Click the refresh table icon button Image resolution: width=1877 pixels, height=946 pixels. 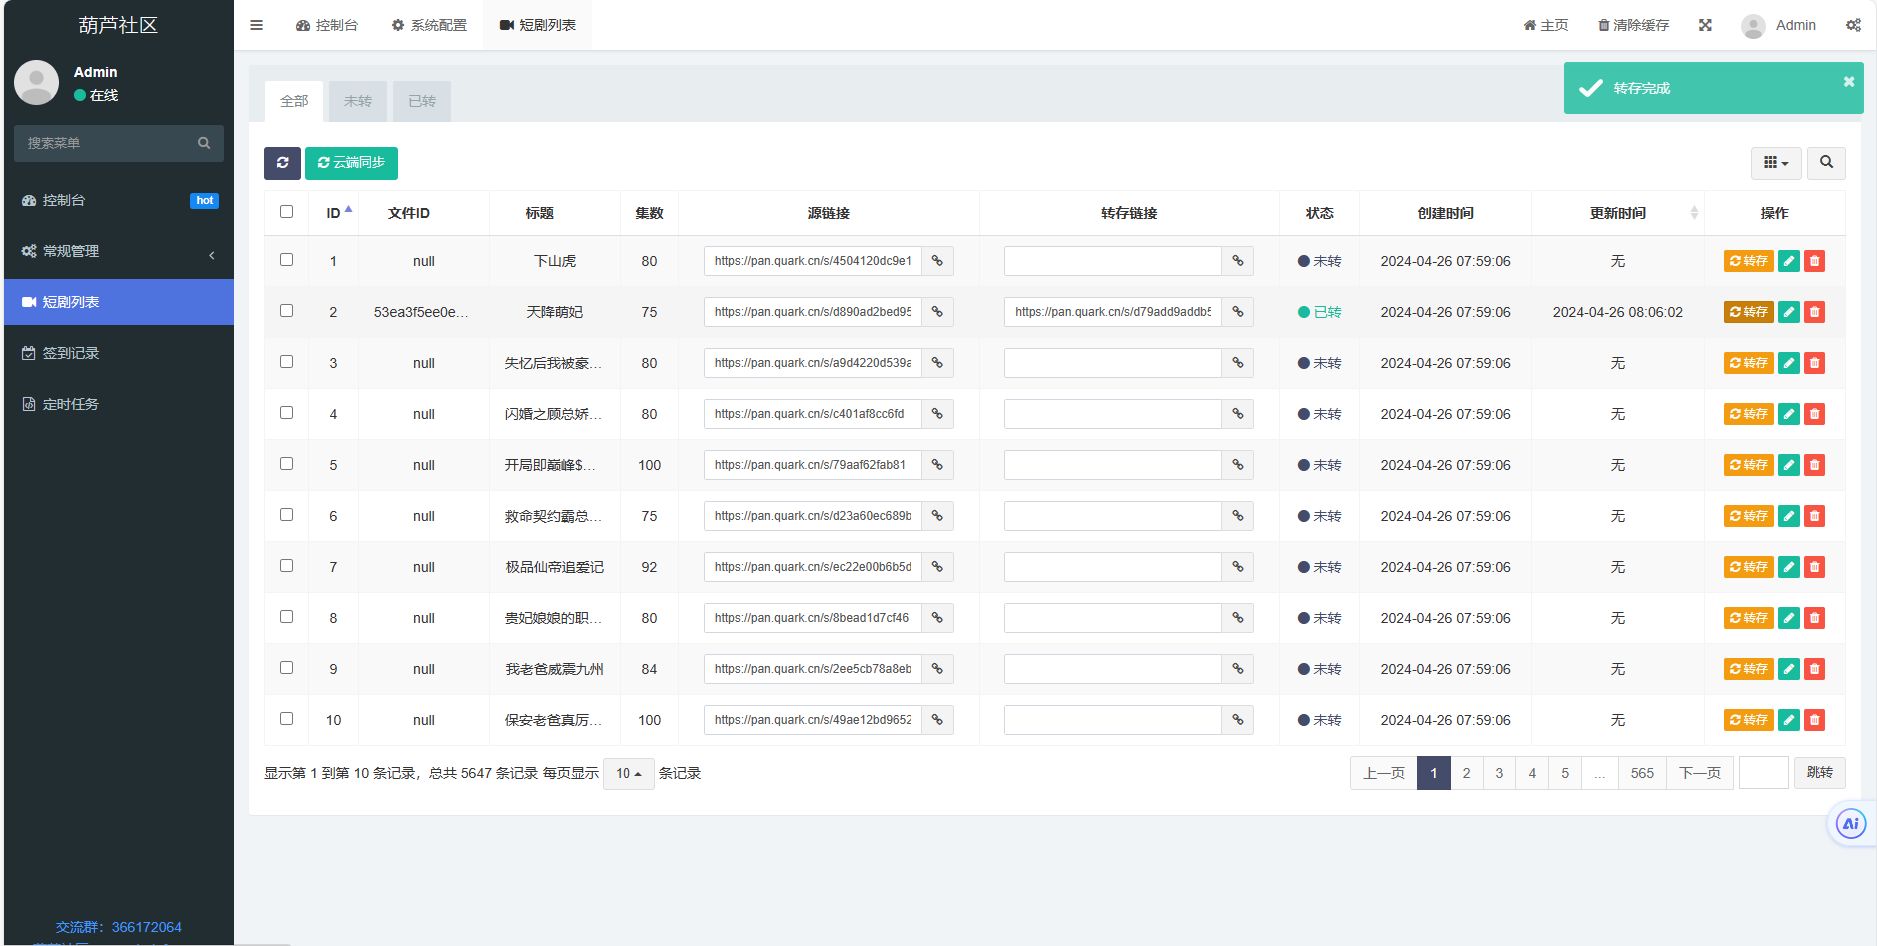coord(282,163)
